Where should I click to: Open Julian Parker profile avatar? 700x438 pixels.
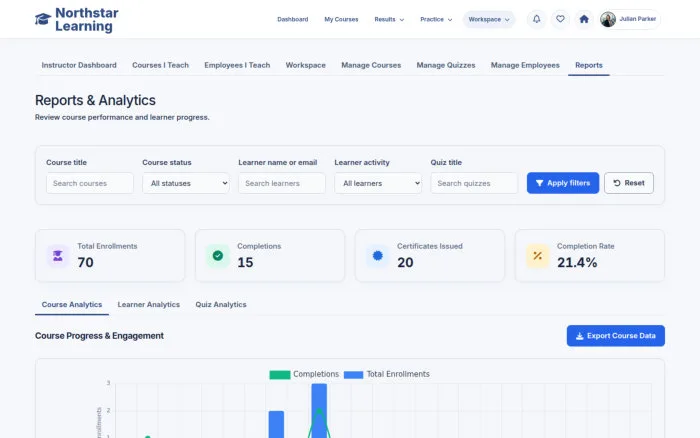pos(608,19)
